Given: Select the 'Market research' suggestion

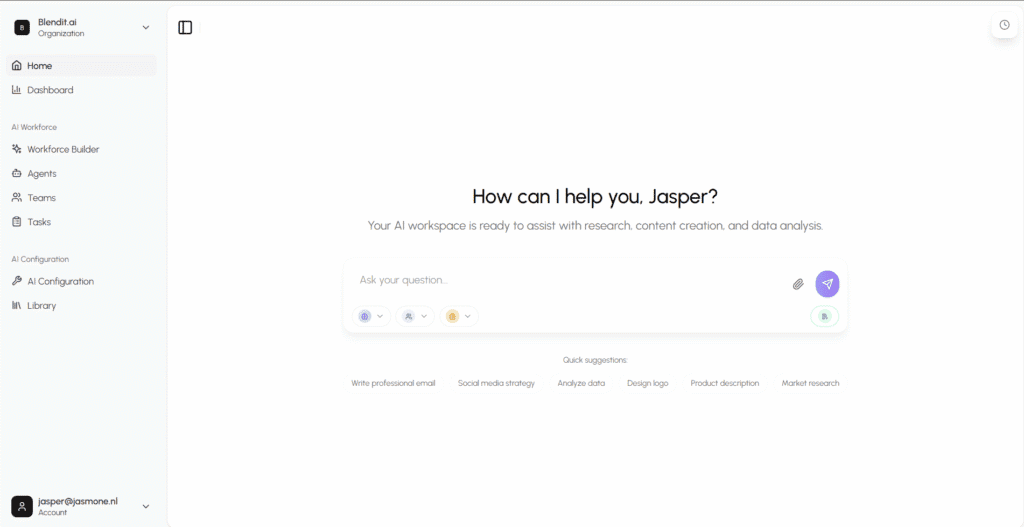Looking at the screenshot, I should coord(810,383).
